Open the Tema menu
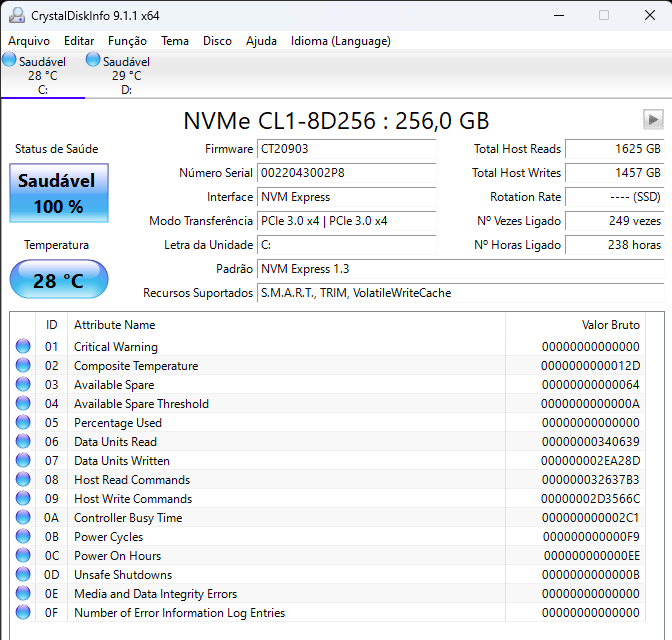 click(175, 41)
